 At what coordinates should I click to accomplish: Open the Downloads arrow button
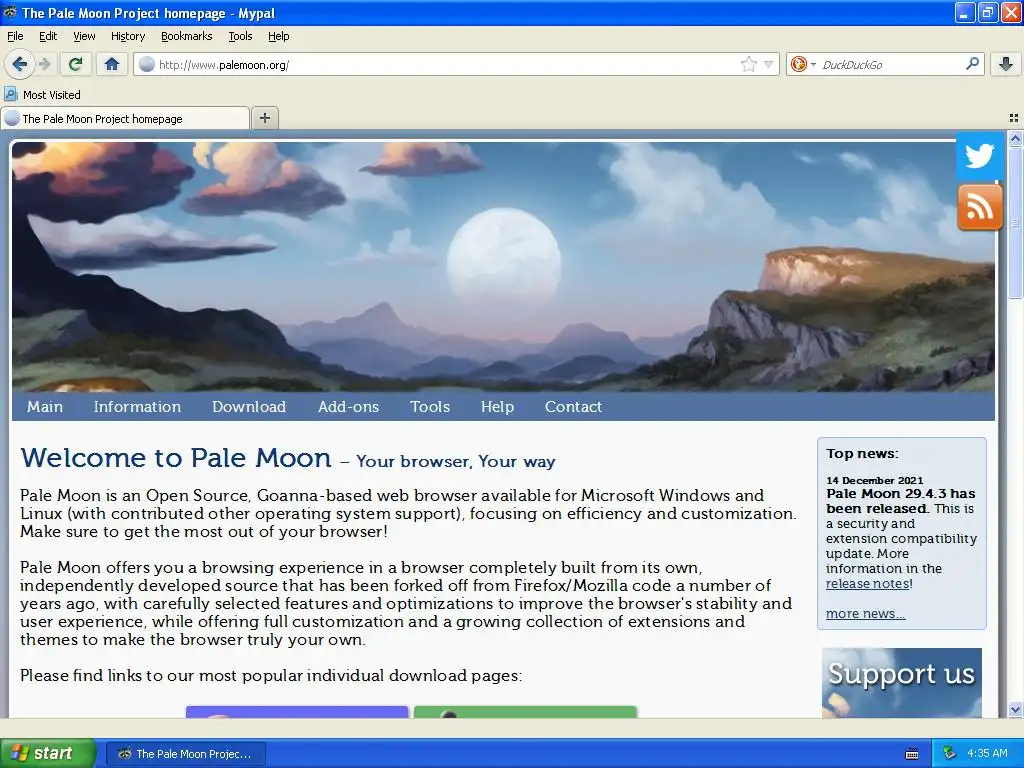coord(1006,64)
